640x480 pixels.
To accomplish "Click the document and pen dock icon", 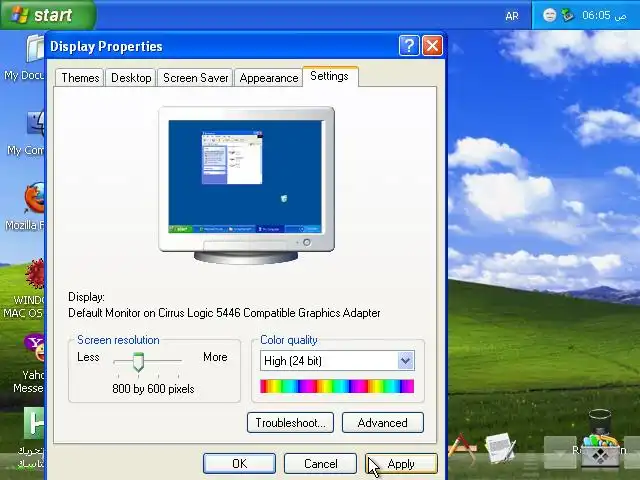I will [501, 447].
